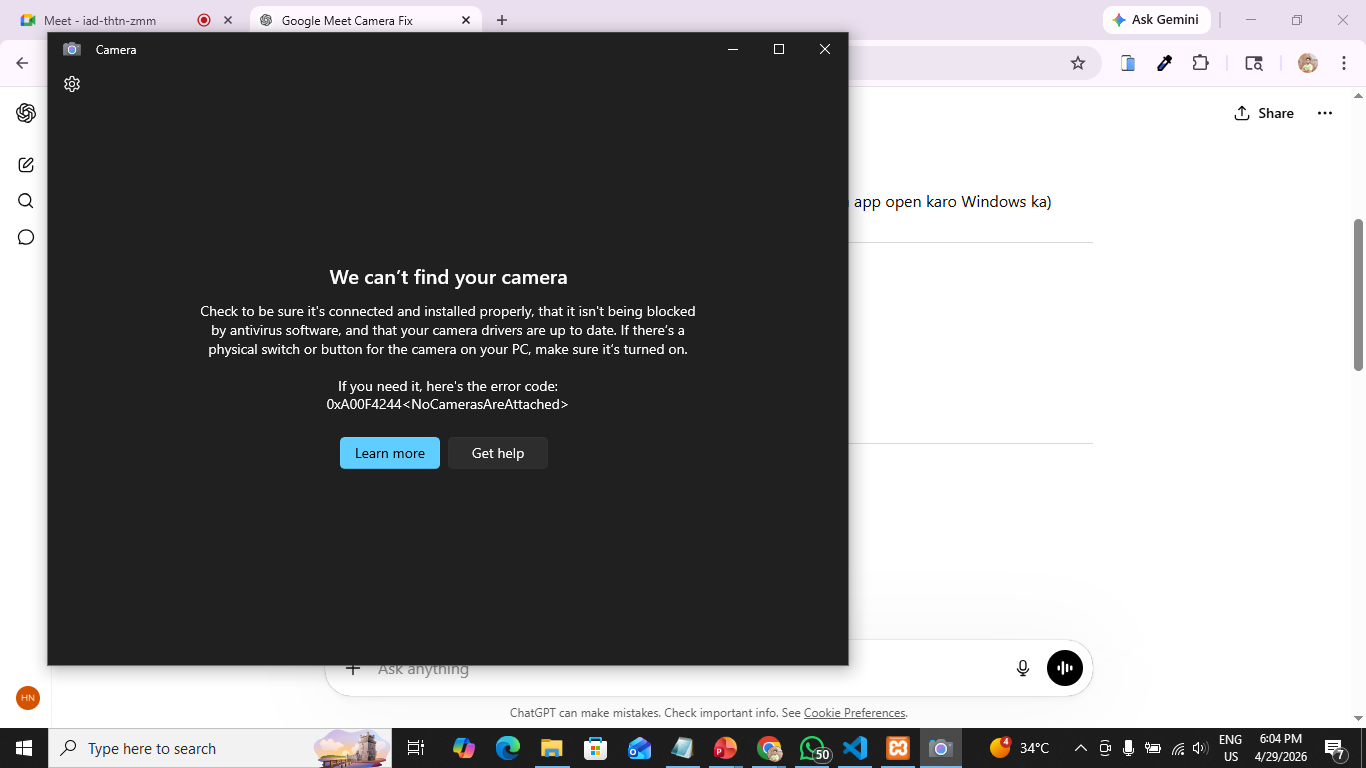
Task: Open a new browser tab
Action: coord(502,20)
